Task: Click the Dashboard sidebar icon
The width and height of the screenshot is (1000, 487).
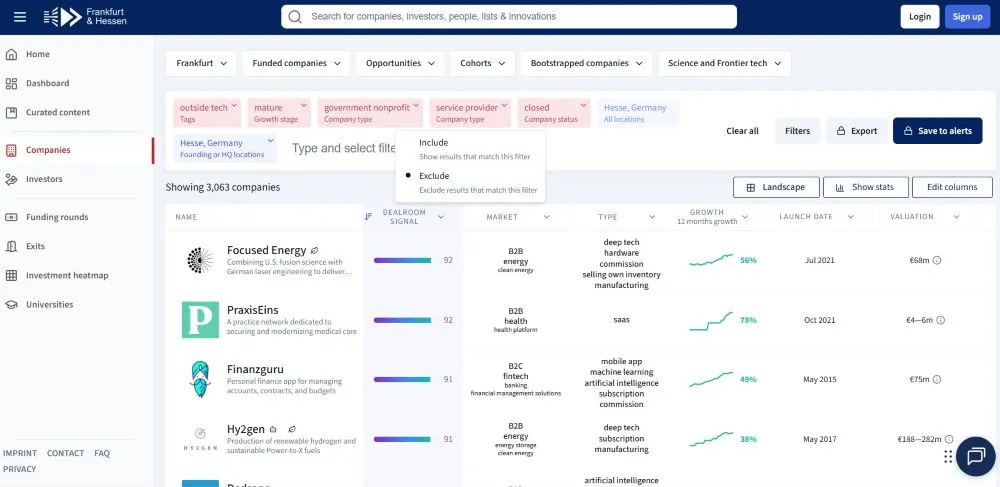Action: (11, 84)
